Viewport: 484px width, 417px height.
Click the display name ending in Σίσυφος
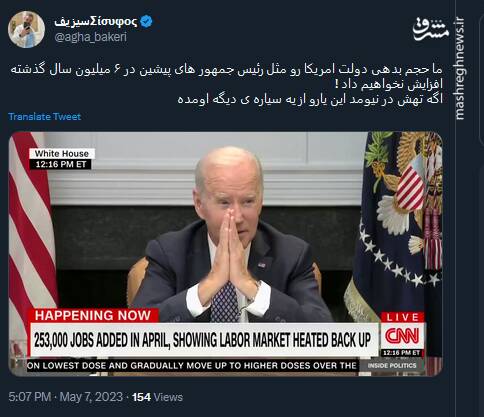point(96,22)
